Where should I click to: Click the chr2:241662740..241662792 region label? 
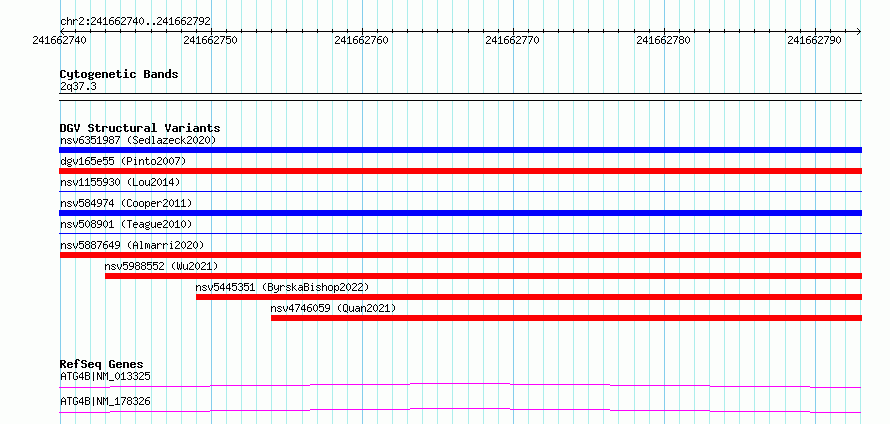click(x=135, y=21)
